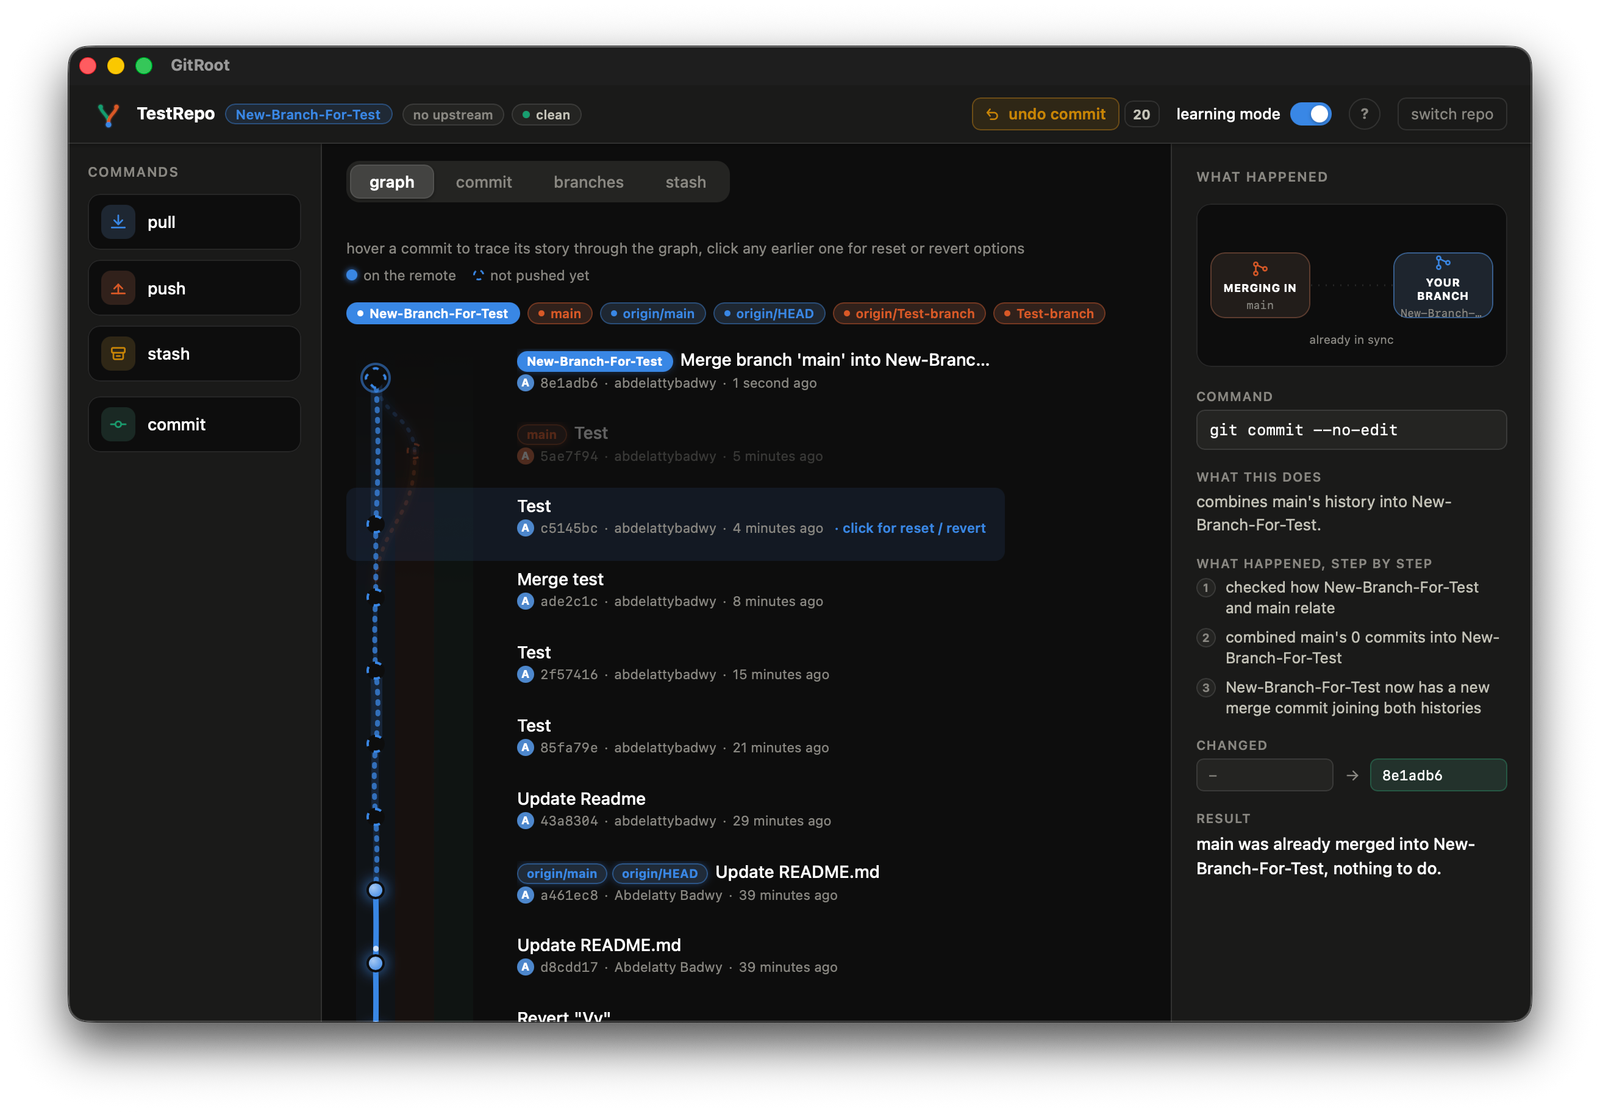This screenshot has height=1112, width=1600.
Task: Click the dashed commit node for 8e1adb6
Action: tap(375, 378)
